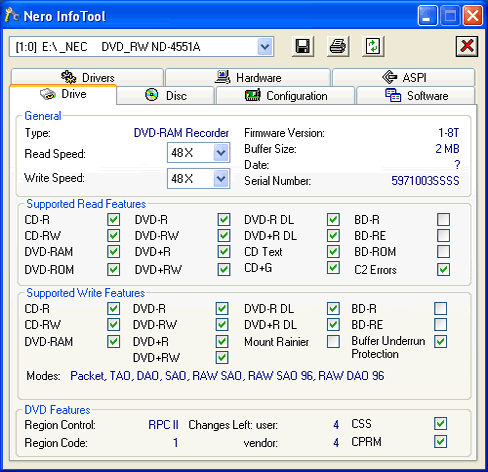488x472 pixels.
Task: Toggle the DVD+RW write feature checkbox
Action: (222, 358)
